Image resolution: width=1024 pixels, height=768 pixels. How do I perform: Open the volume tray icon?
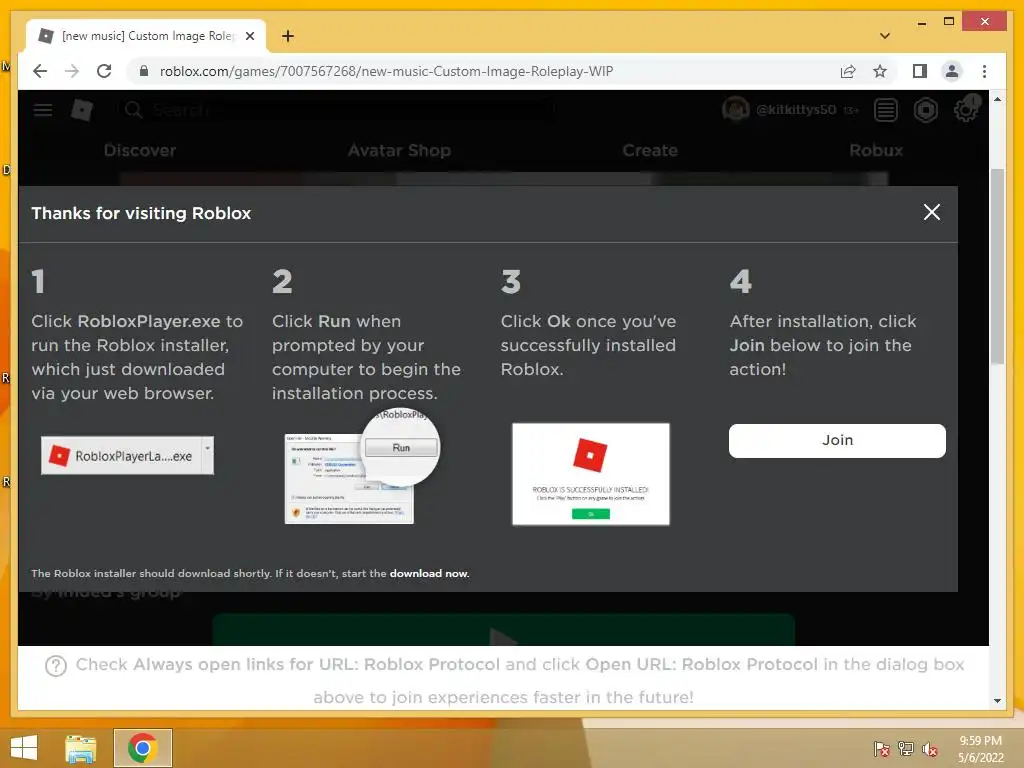click(x=929, y=748)
